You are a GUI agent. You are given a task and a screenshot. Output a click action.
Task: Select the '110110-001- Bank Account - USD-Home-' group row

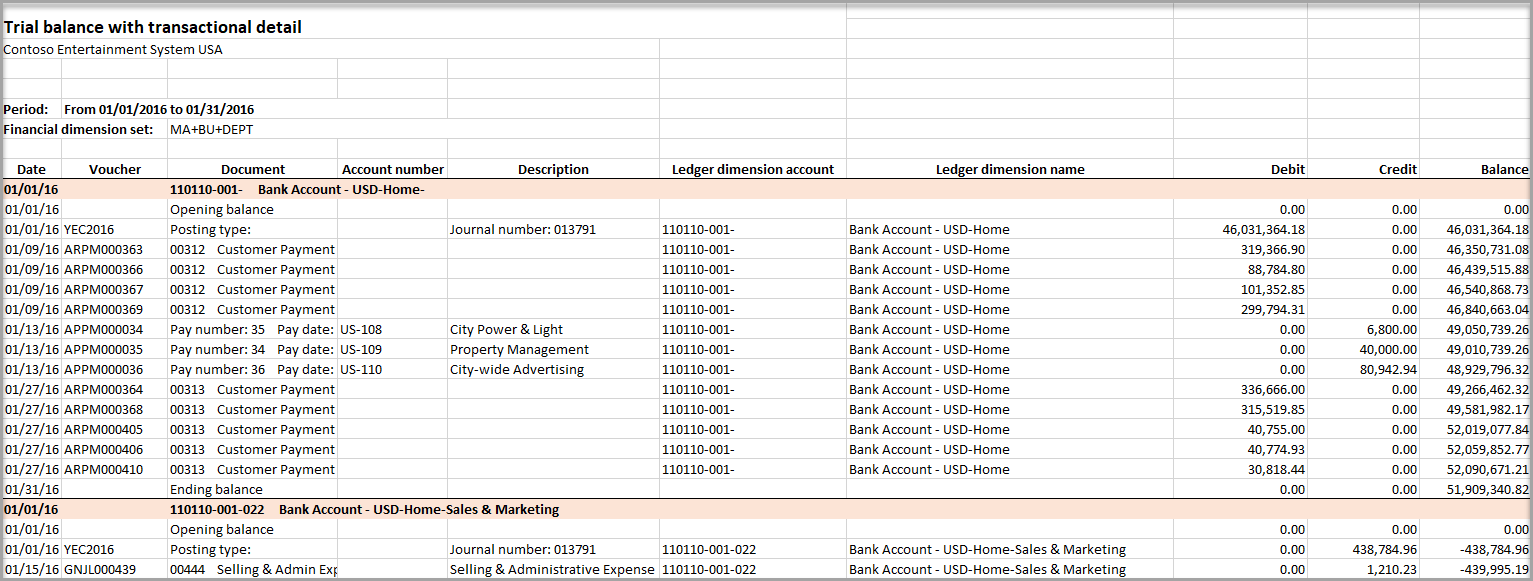coord(765,189)
